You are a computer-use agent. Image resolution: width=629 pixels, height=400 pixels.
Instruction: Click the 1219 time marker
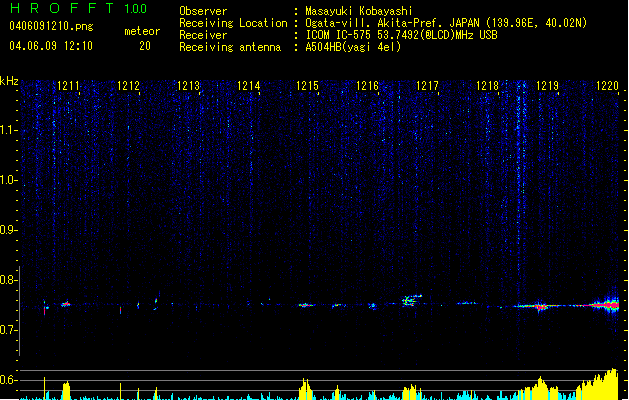click(548, 86)
